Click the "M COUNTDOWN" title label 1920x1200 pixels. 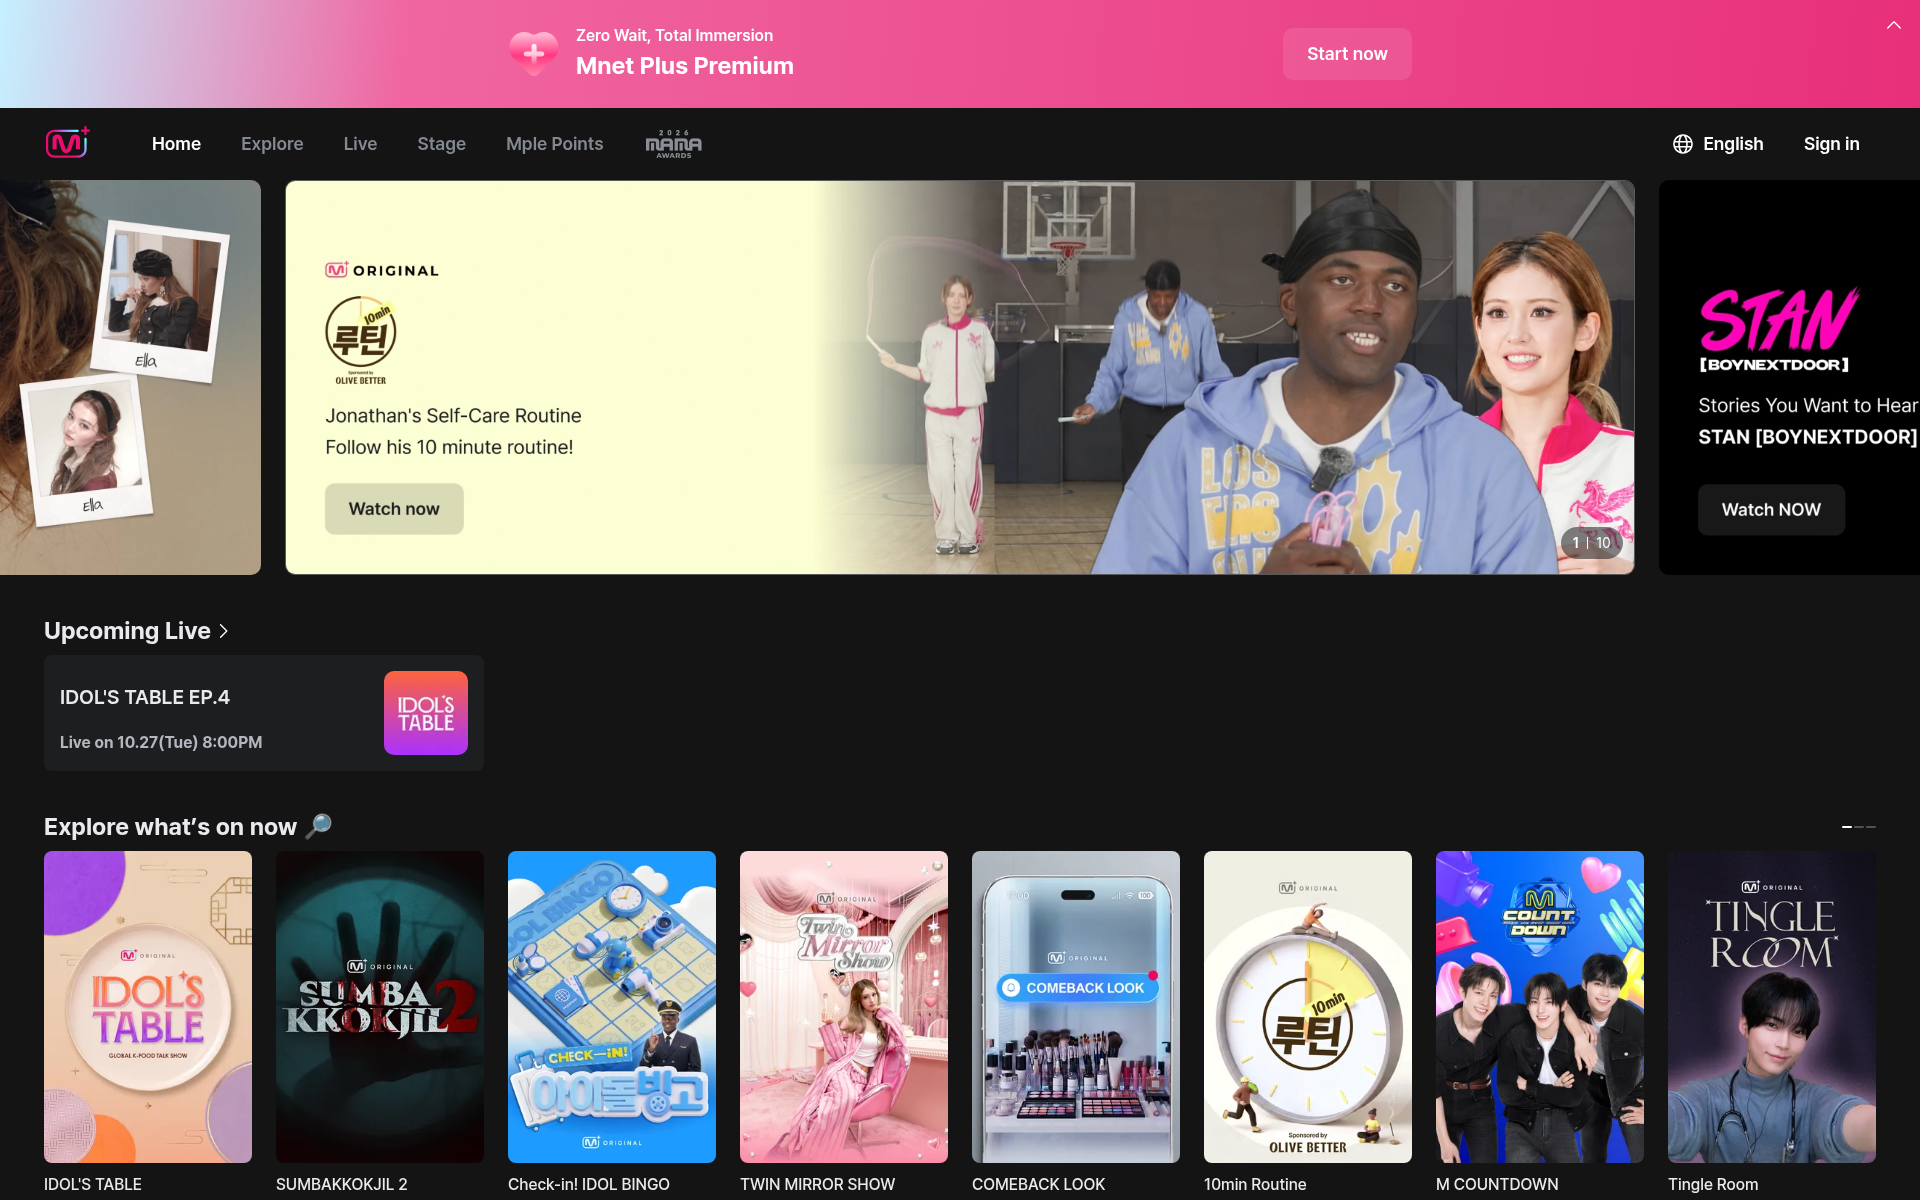click(1497, 1184)
